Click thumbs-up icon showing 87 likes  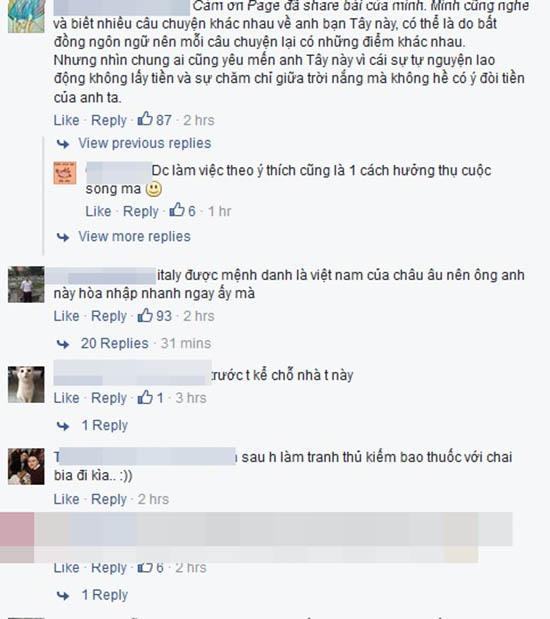tap(145, 119)
